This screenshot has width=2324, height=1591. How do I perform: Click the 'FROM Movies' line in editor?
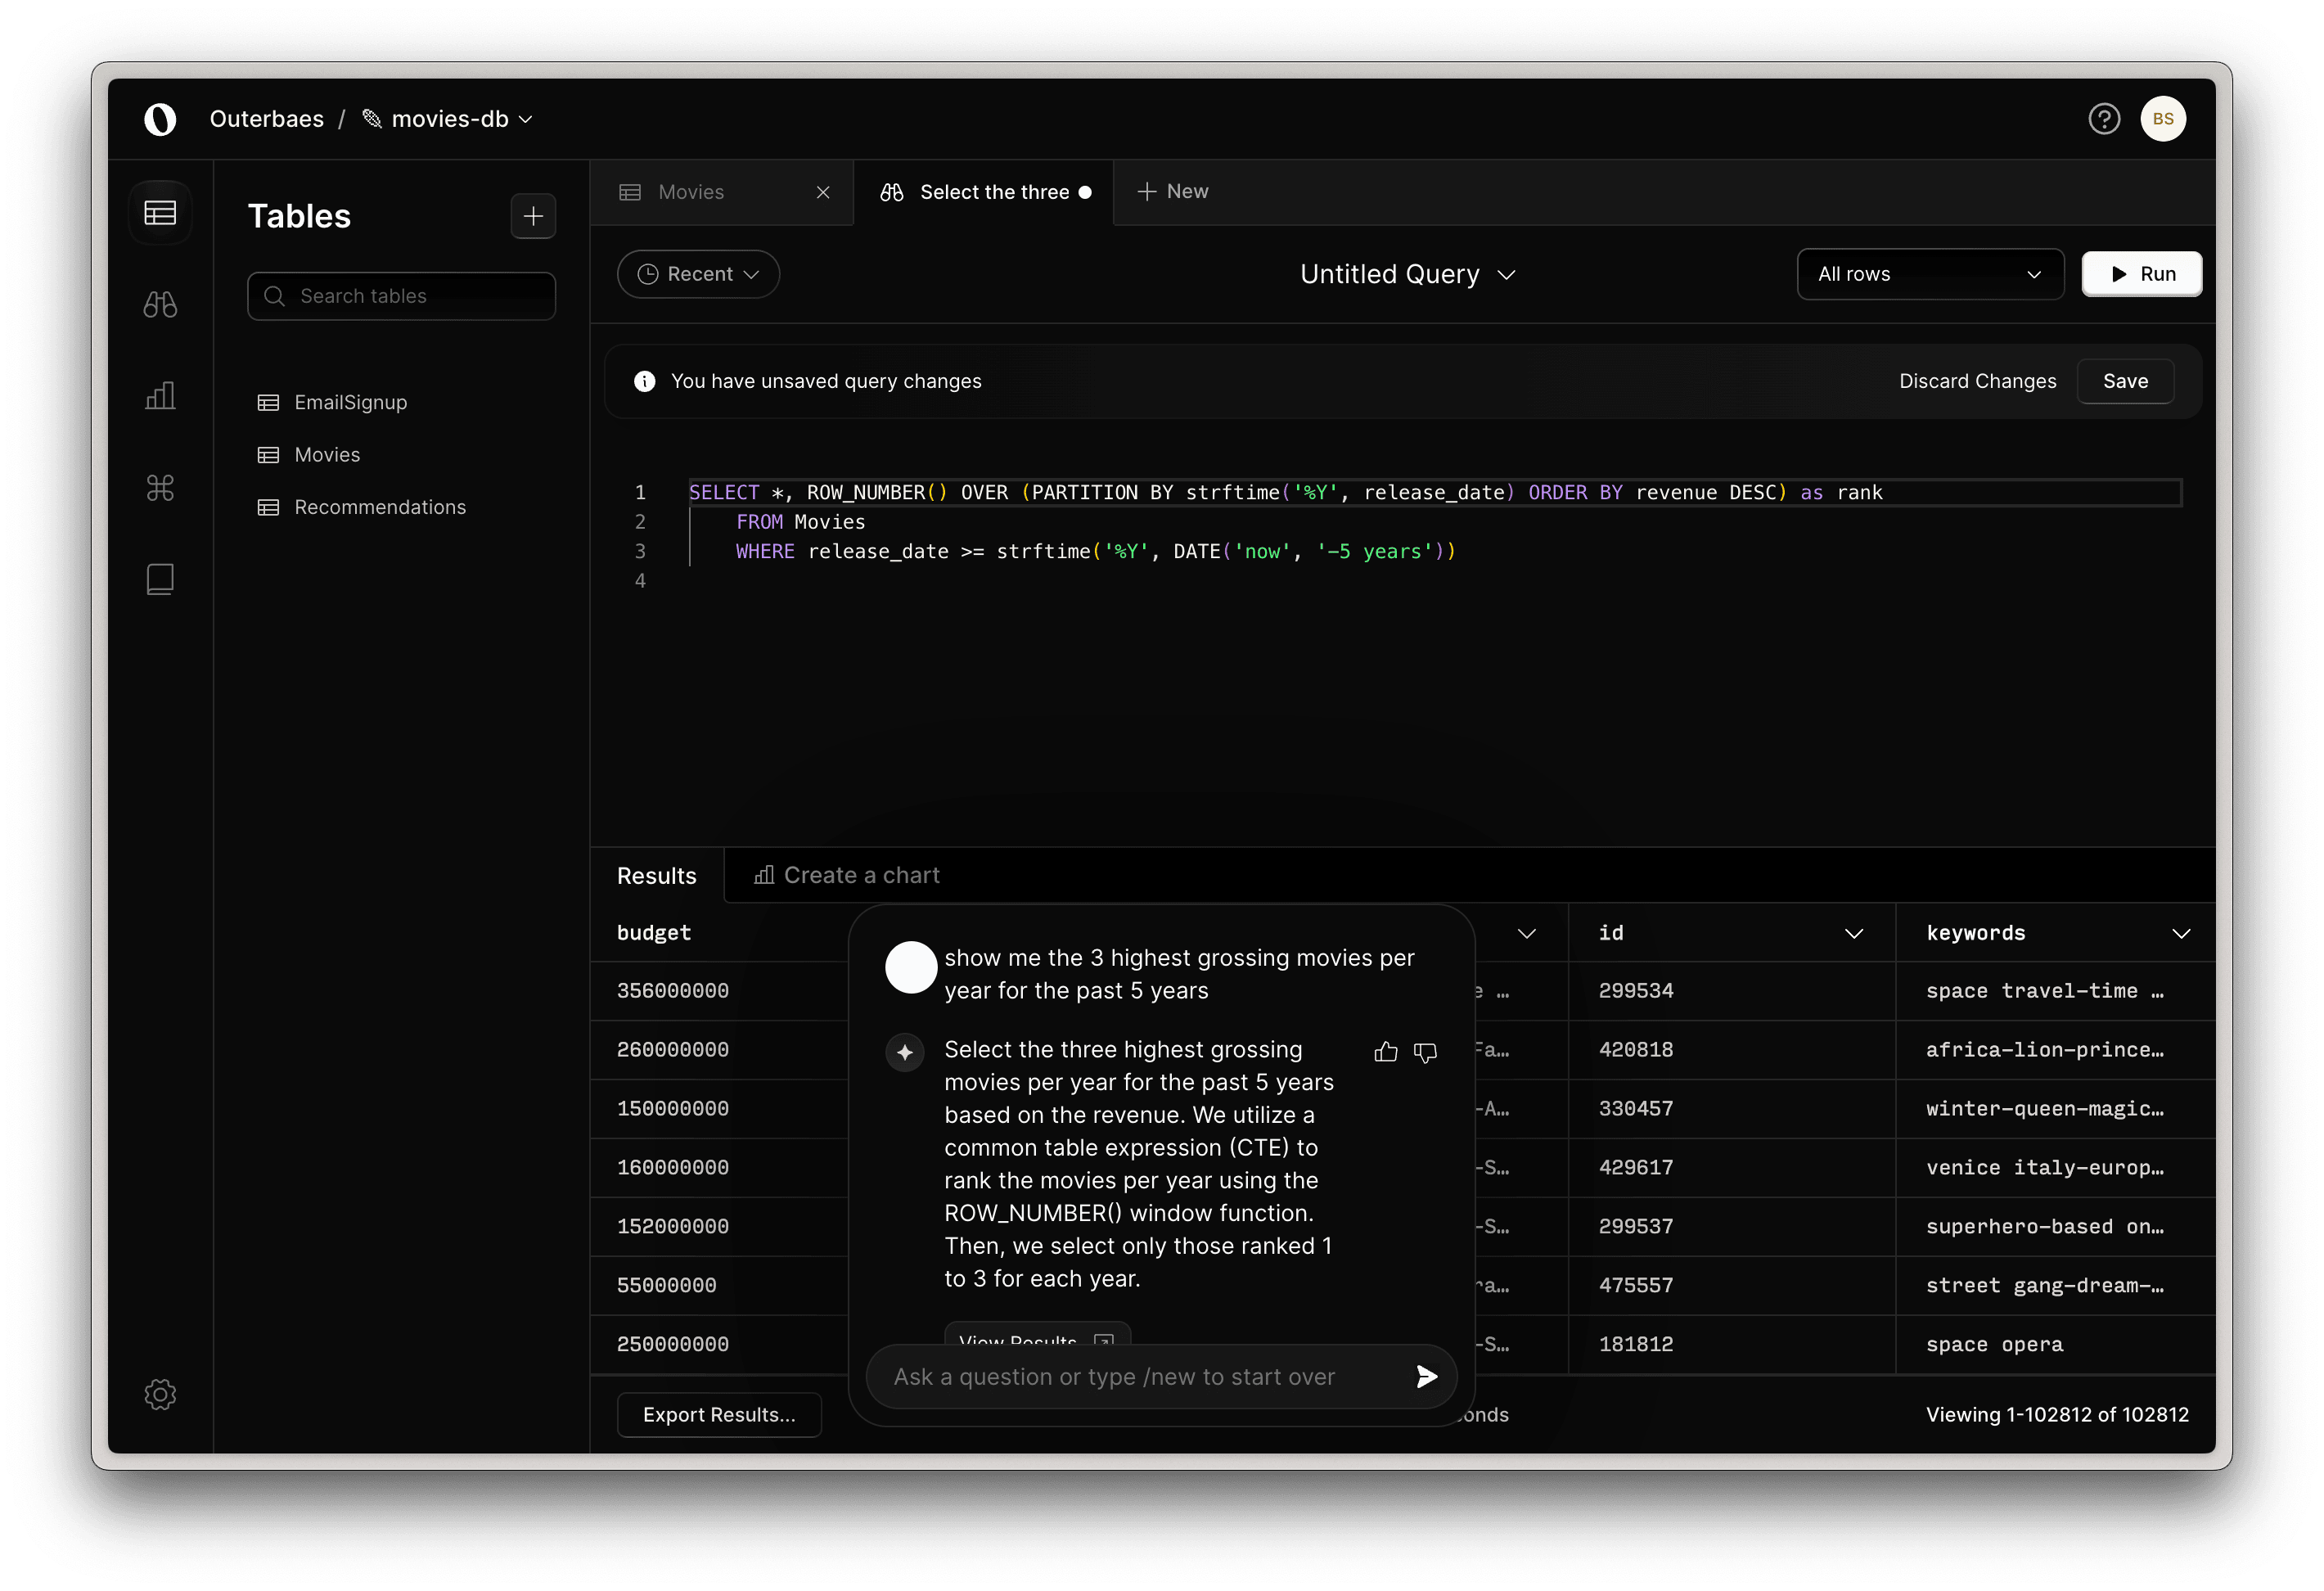[800, 522]
